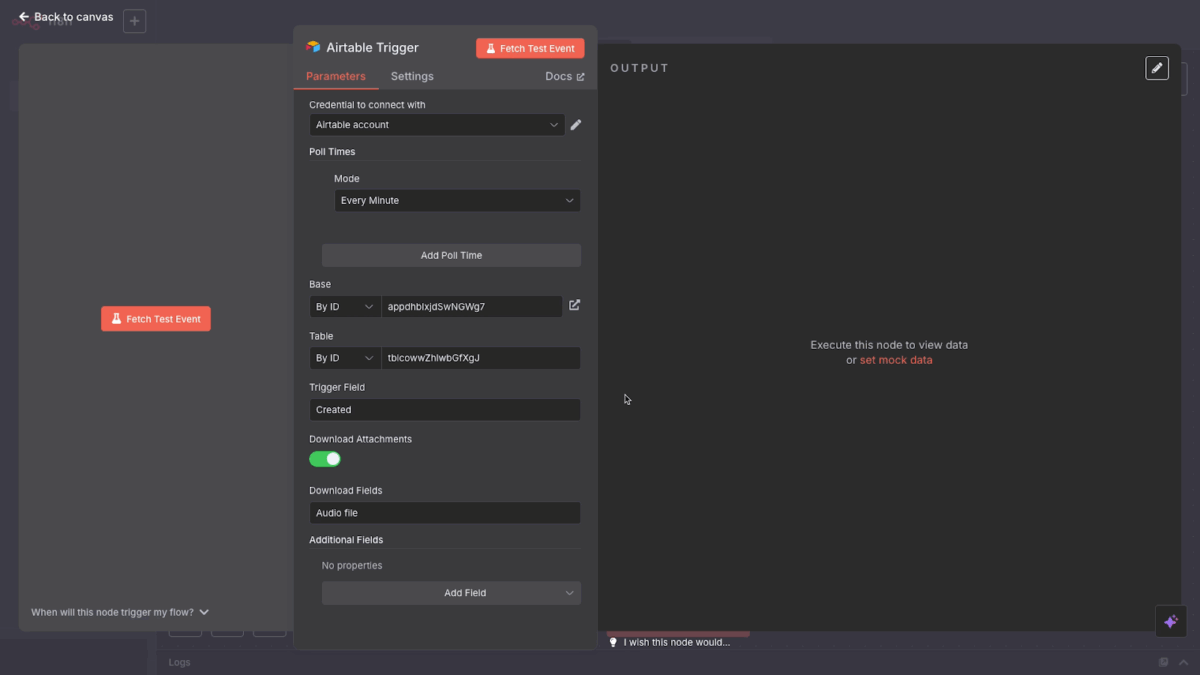
Task: Open the Docs link
Action: click(565, 76)
